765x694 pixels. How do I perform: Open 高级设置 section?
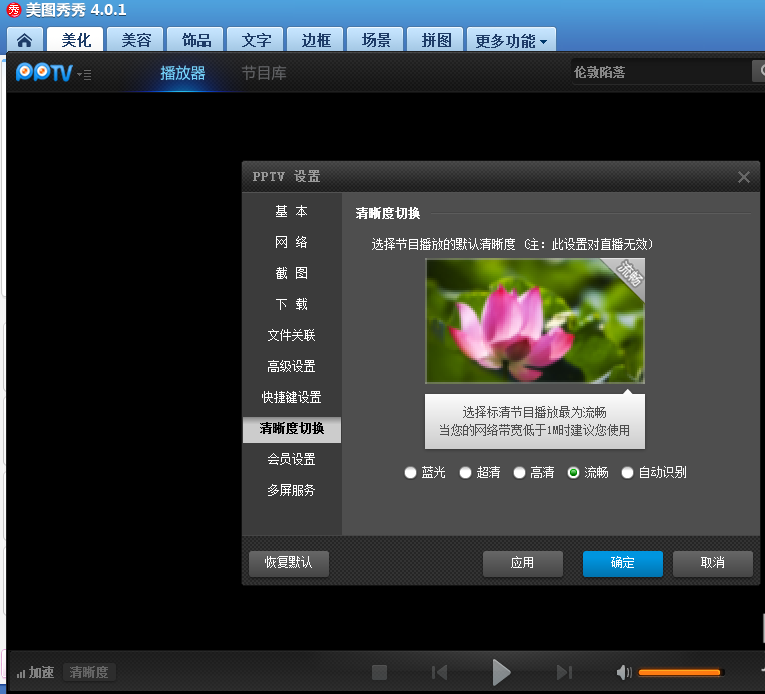point(292,366)
